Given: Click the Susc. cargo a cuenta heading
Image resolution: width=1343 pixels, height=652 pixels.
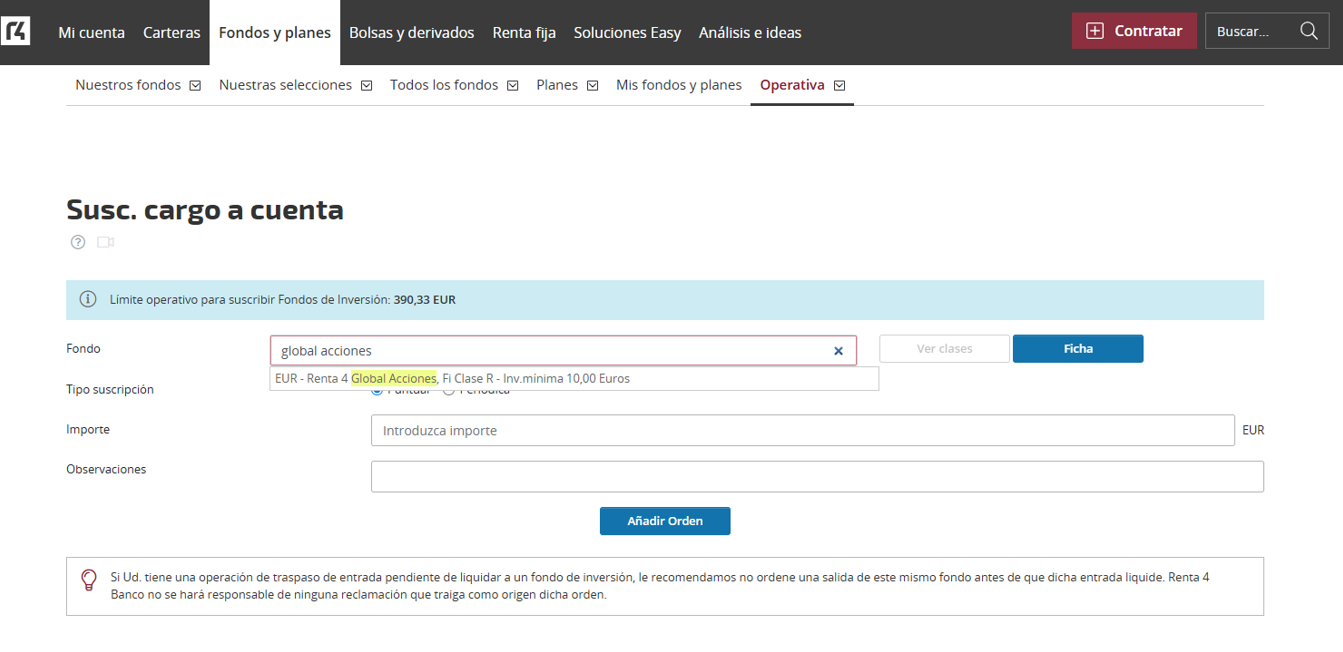Looking at the screenshot, I should [205, 209].
